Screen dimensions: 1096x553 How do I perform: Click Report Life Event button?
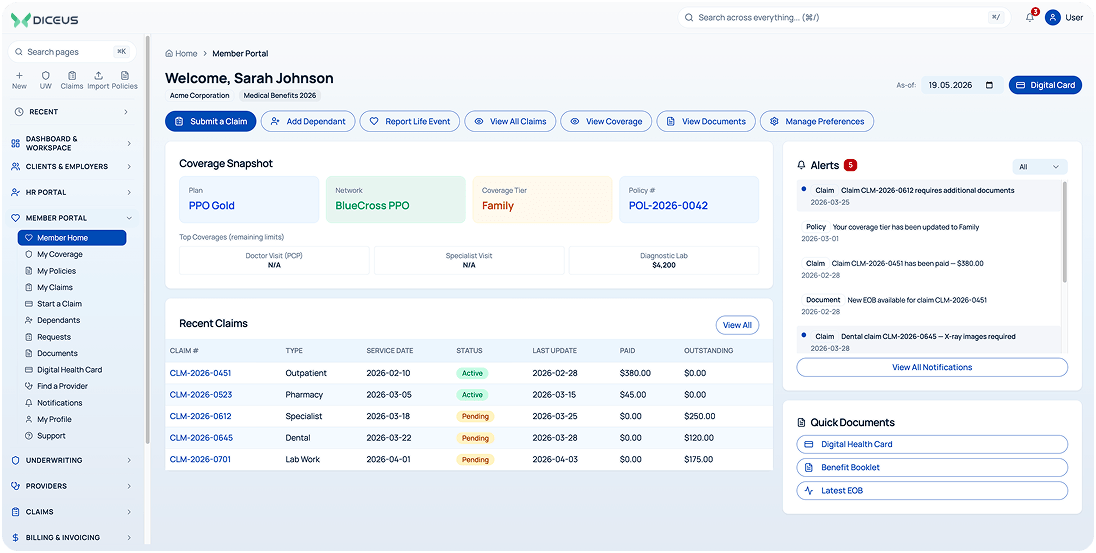tap(410, 121)
